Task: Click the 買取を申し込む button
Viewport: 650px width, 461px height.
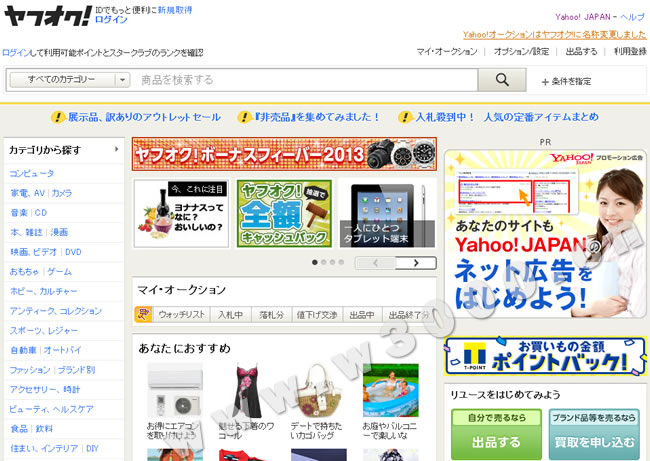Action: pyautogui.click(x=594, y=434)
